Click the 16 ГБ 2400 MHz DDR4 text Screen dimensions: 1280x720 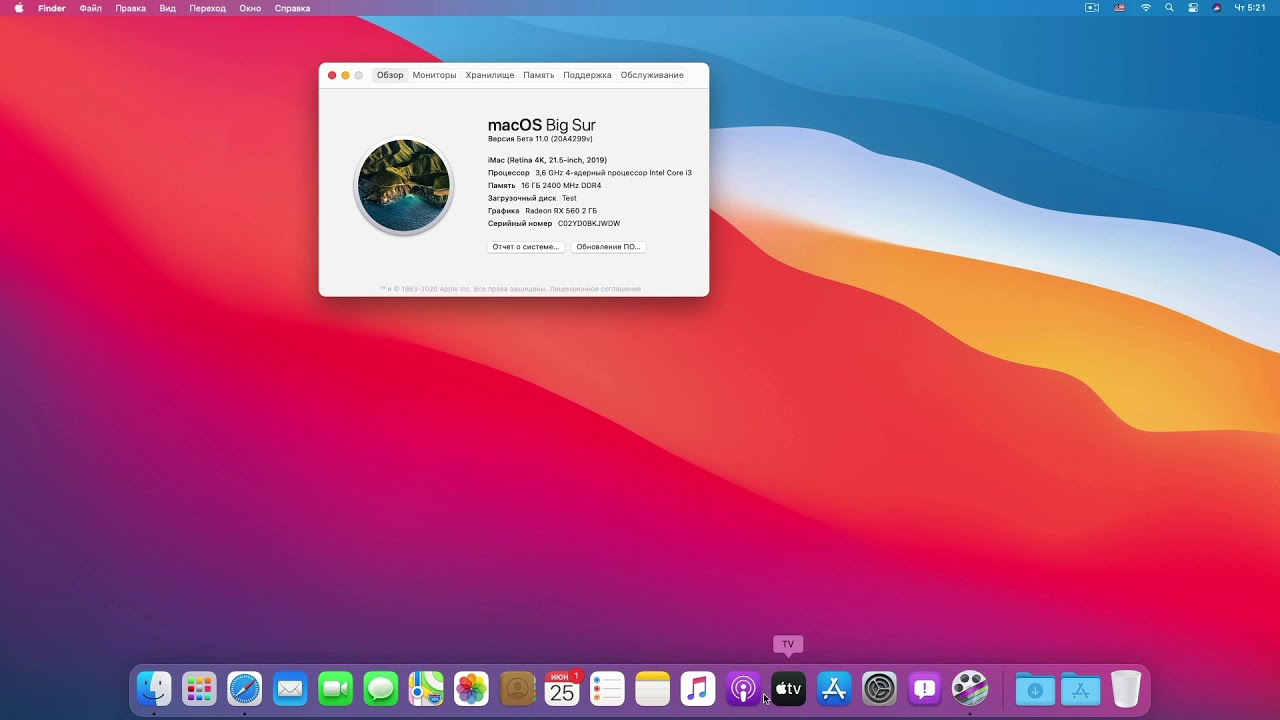pos(561,186)
